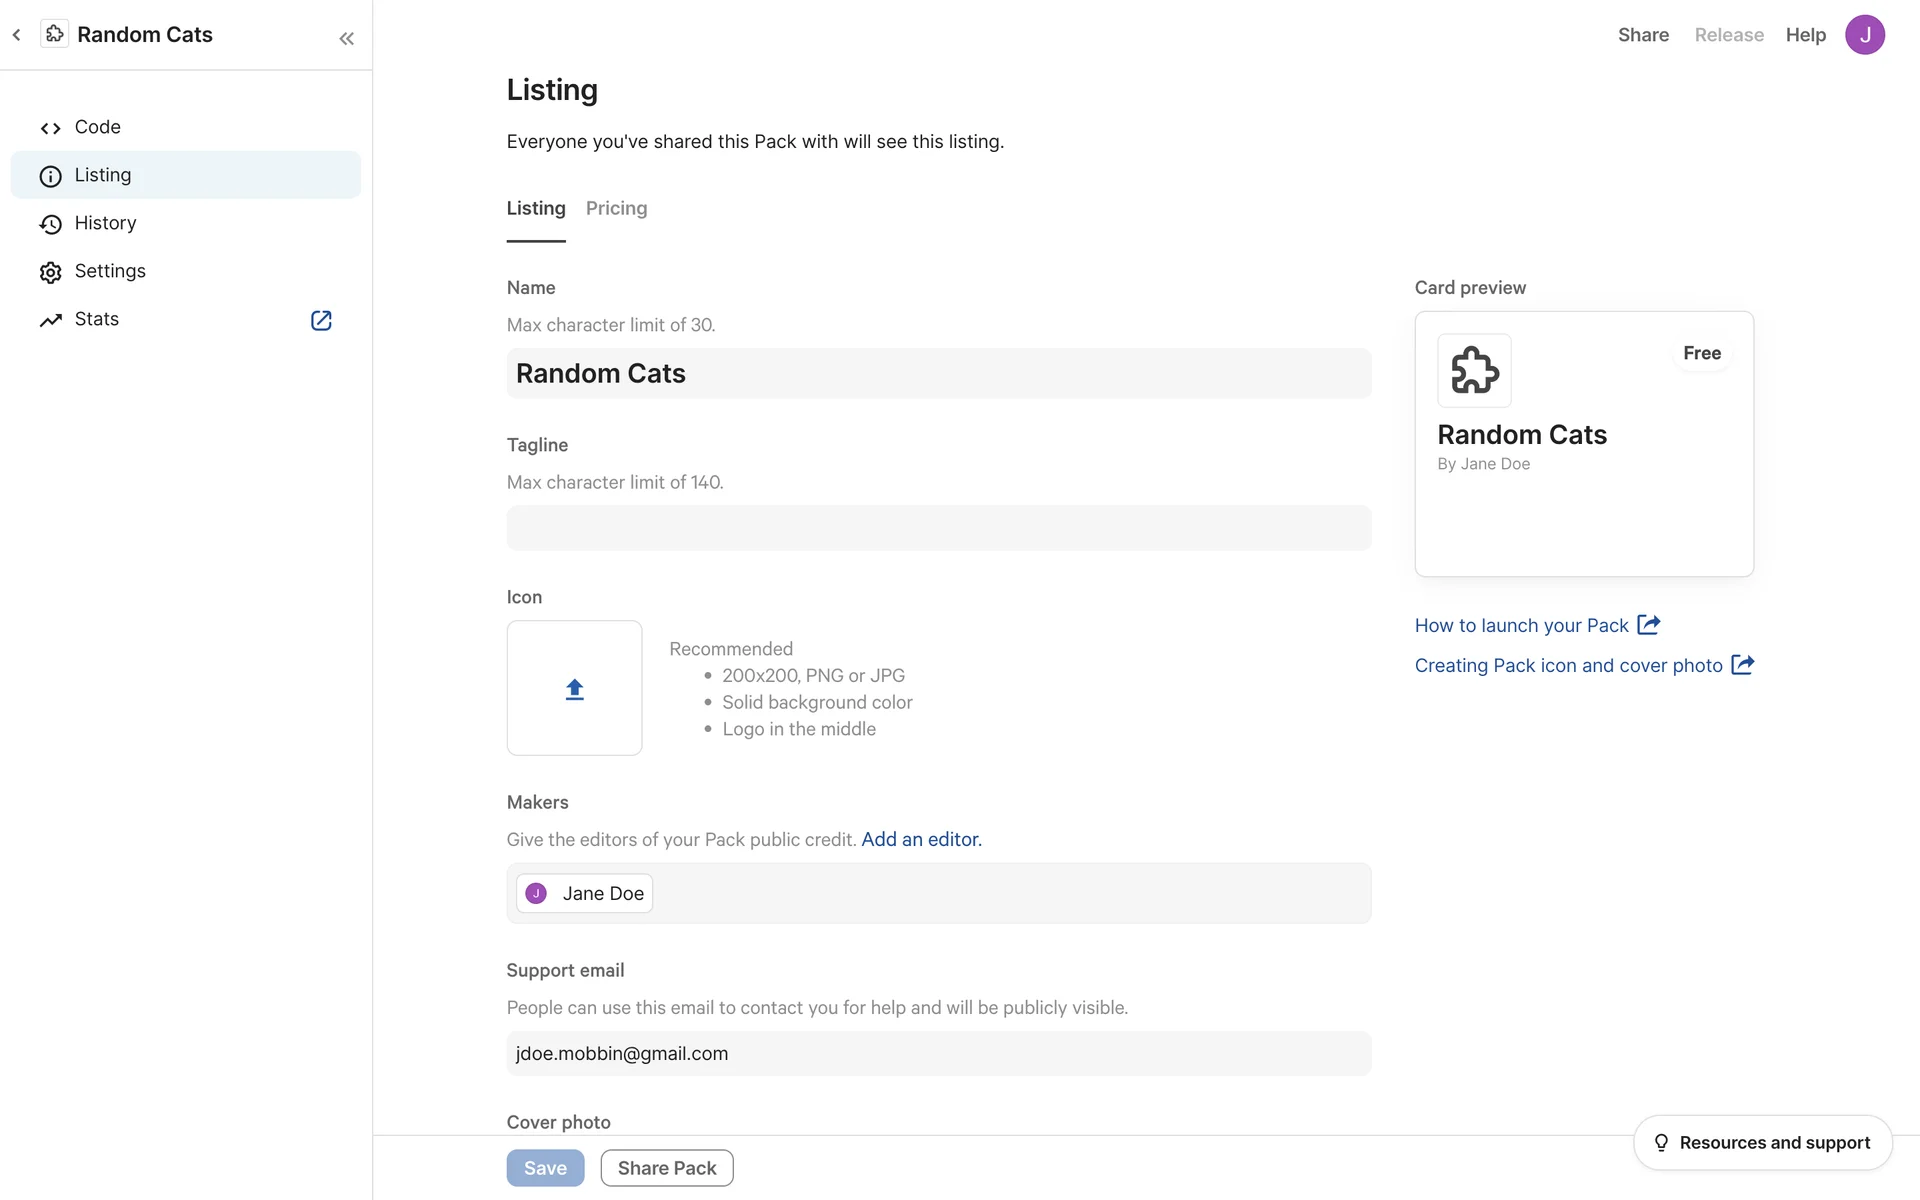The height and width of the screenshot is (1200, 1920).
Task: Click the Support email input field
Action: [x=938, y=1053]
